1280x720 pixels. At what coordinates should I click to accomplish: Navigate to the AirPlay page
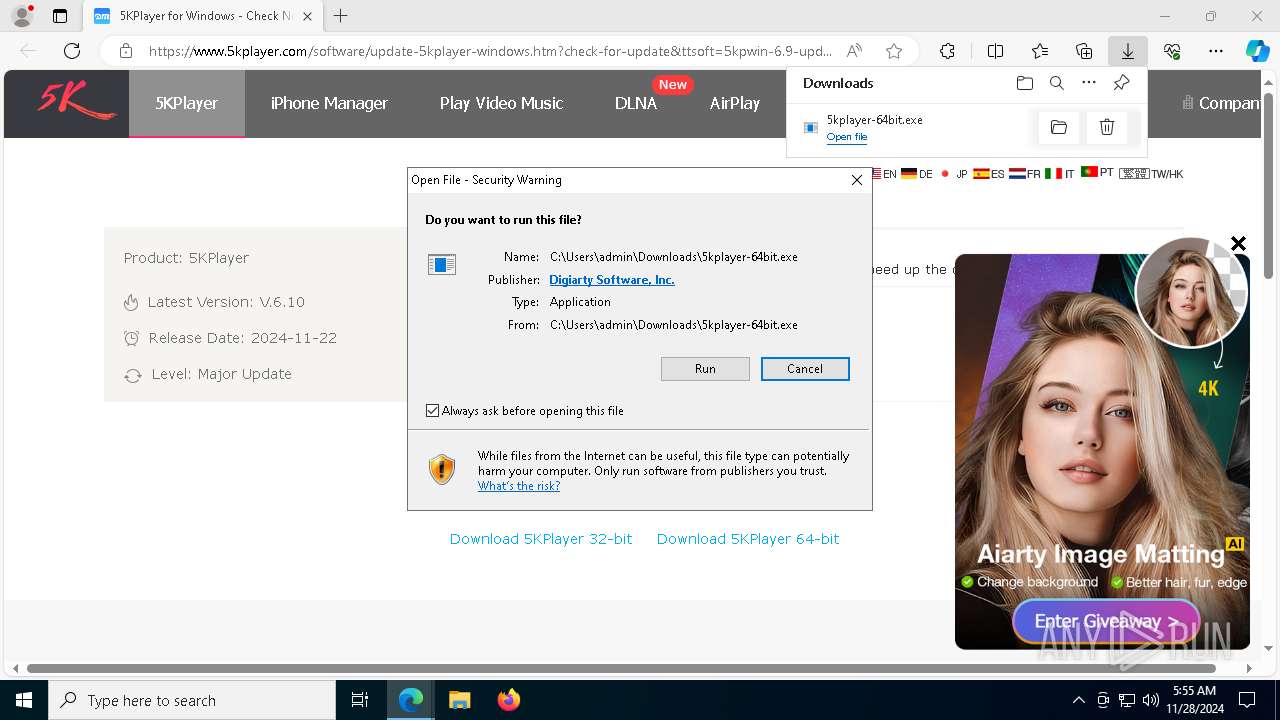tap(735, 103)
